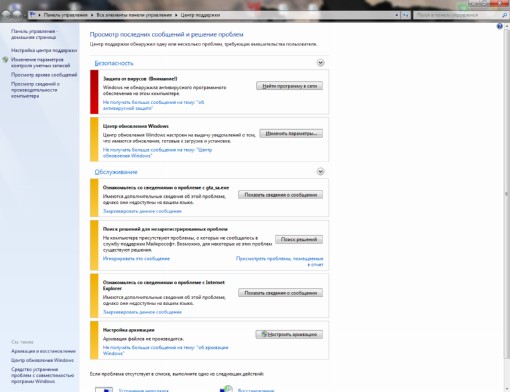Show message details for the gta_sa.exe problem

pos(280,195)
